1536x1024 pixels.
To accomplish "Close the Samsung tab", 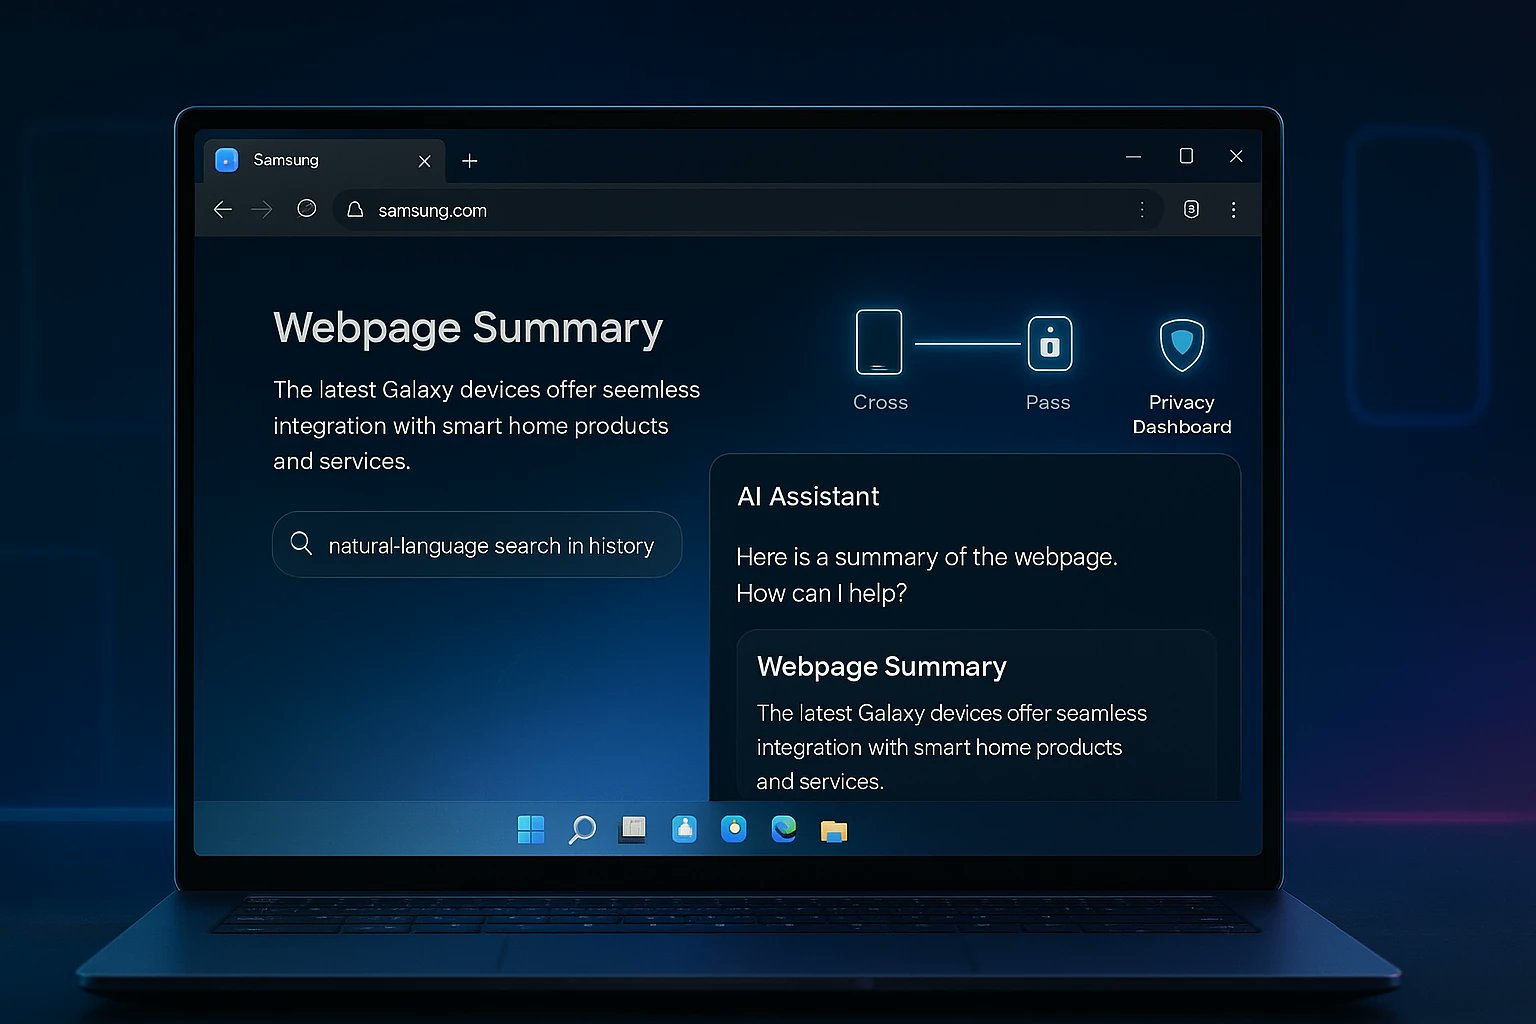I will click(424, 161).
